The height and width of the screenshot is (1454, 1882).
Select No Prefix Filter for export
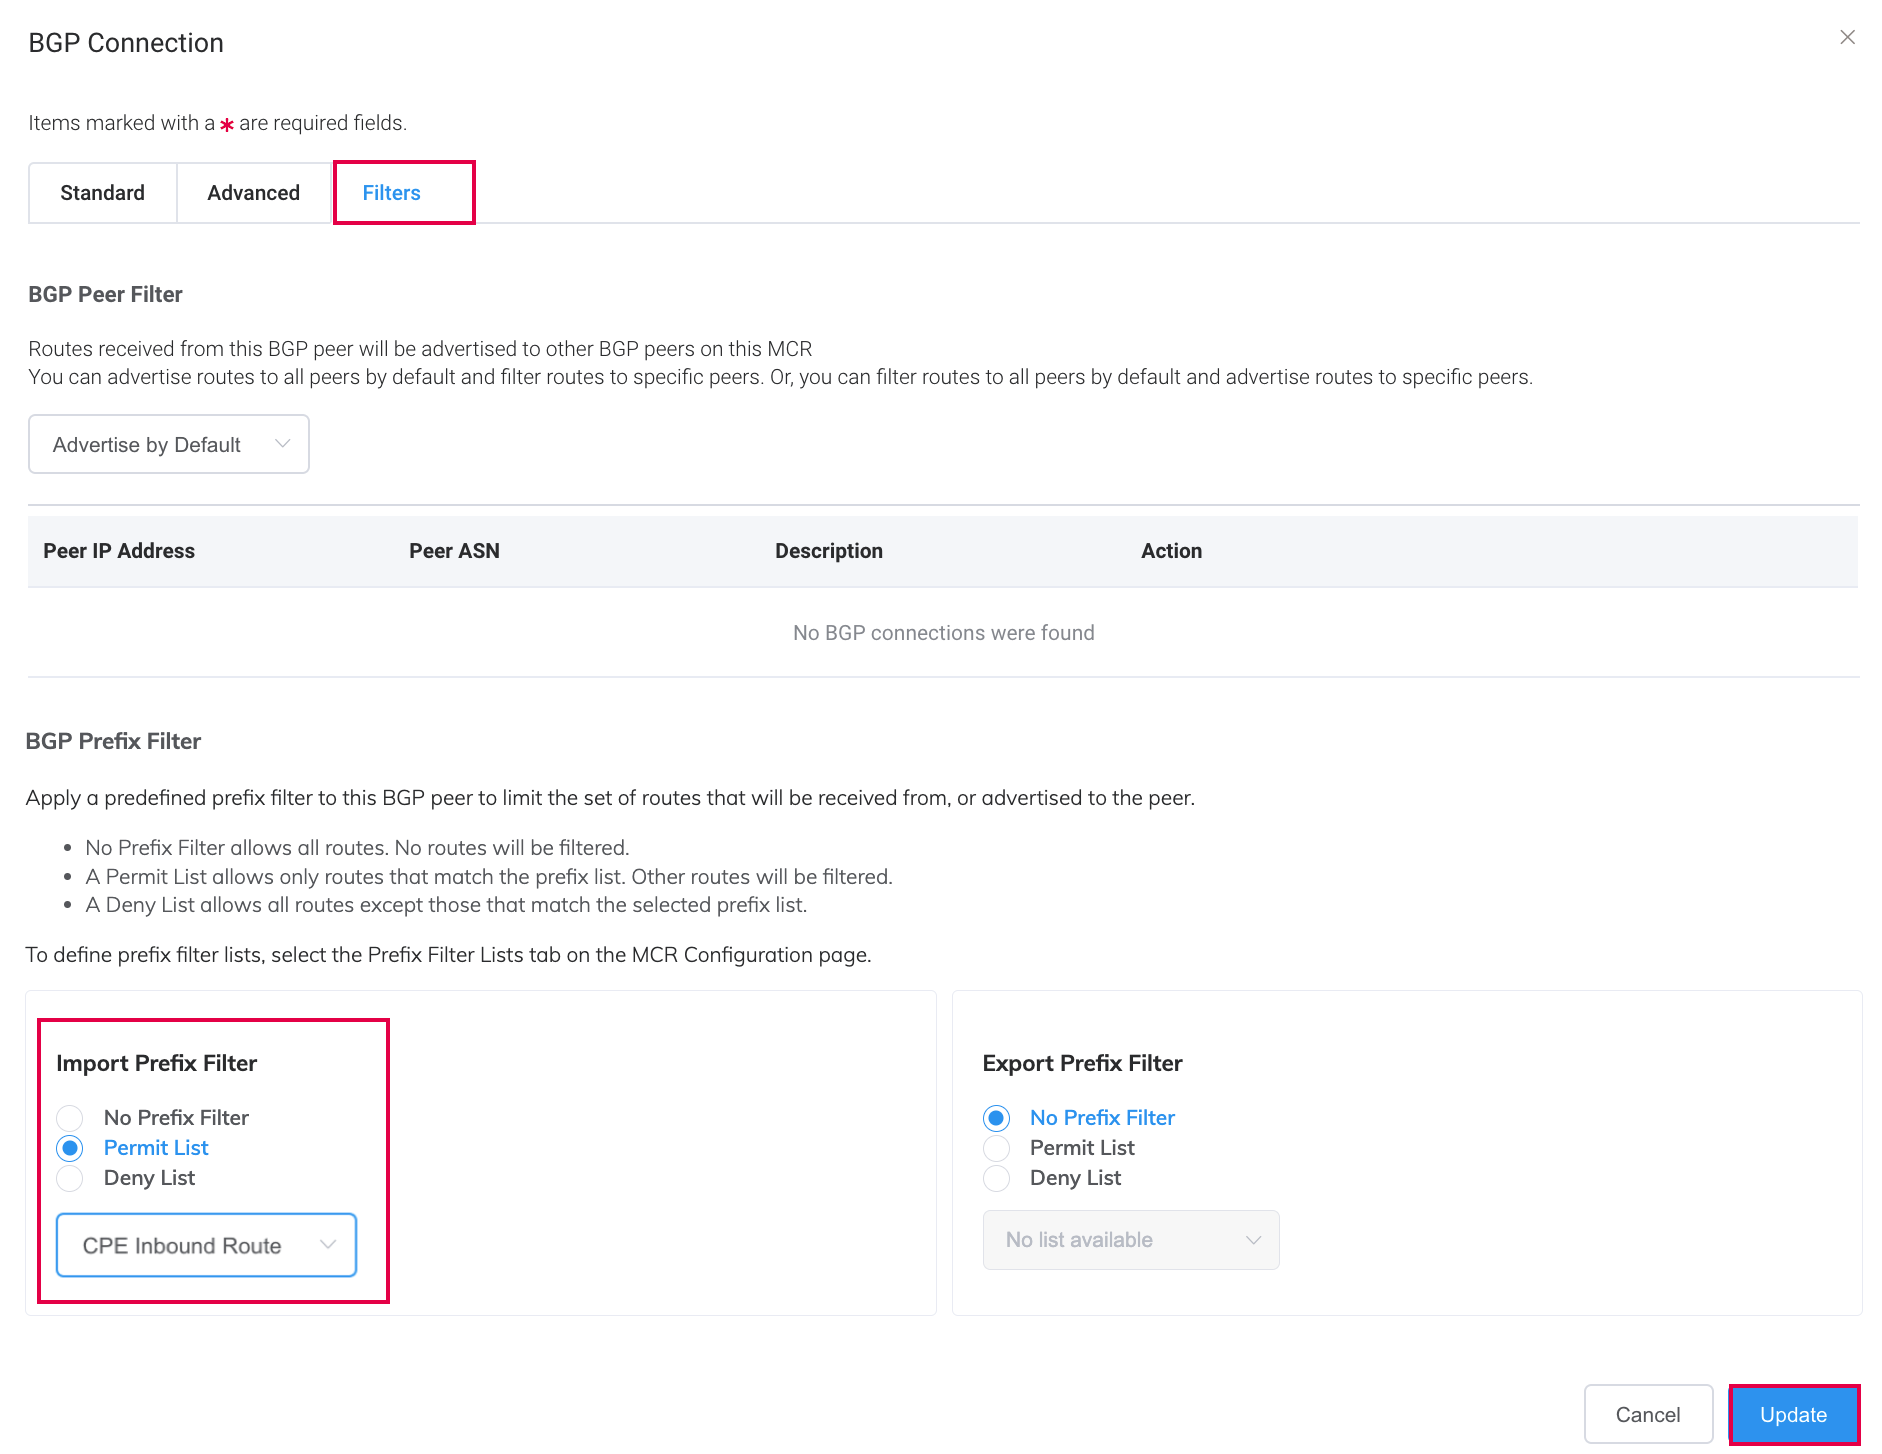(x=995, y=1117)
